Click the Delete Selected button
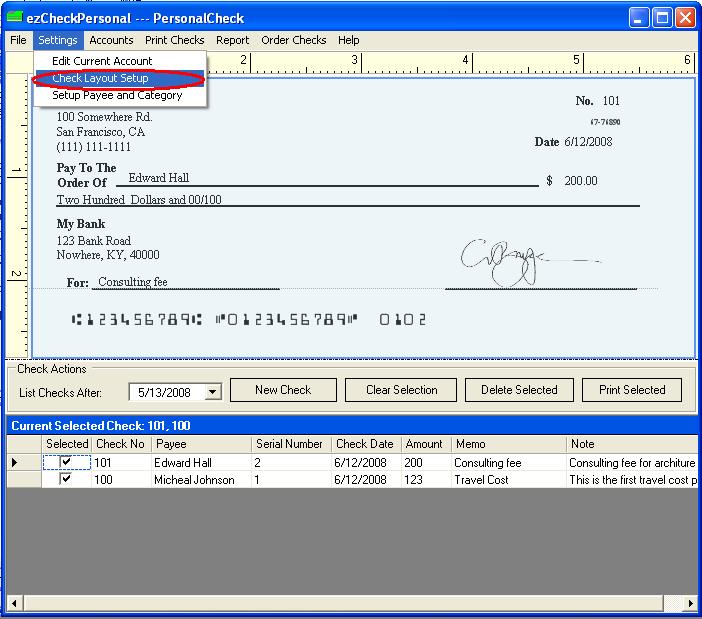 tap(519, 390)
